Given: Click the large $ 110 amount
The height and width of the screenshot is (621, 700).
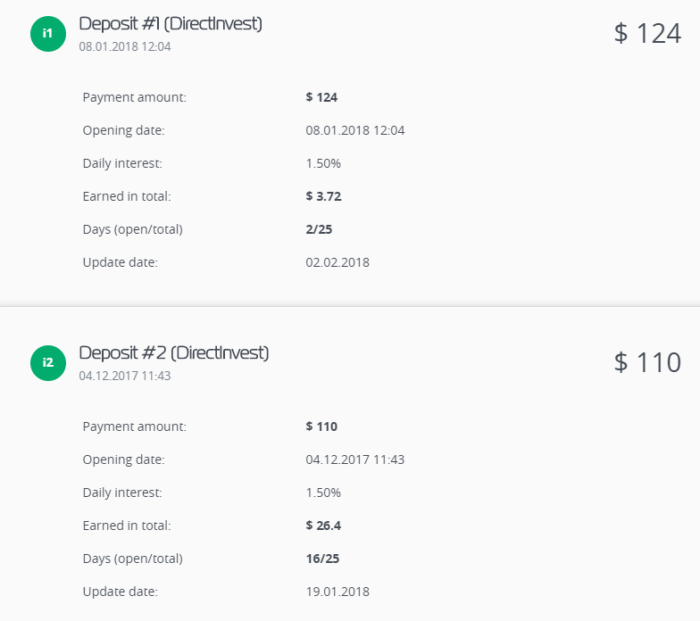Looking at the screenshot, I should (x=647, y=362).
